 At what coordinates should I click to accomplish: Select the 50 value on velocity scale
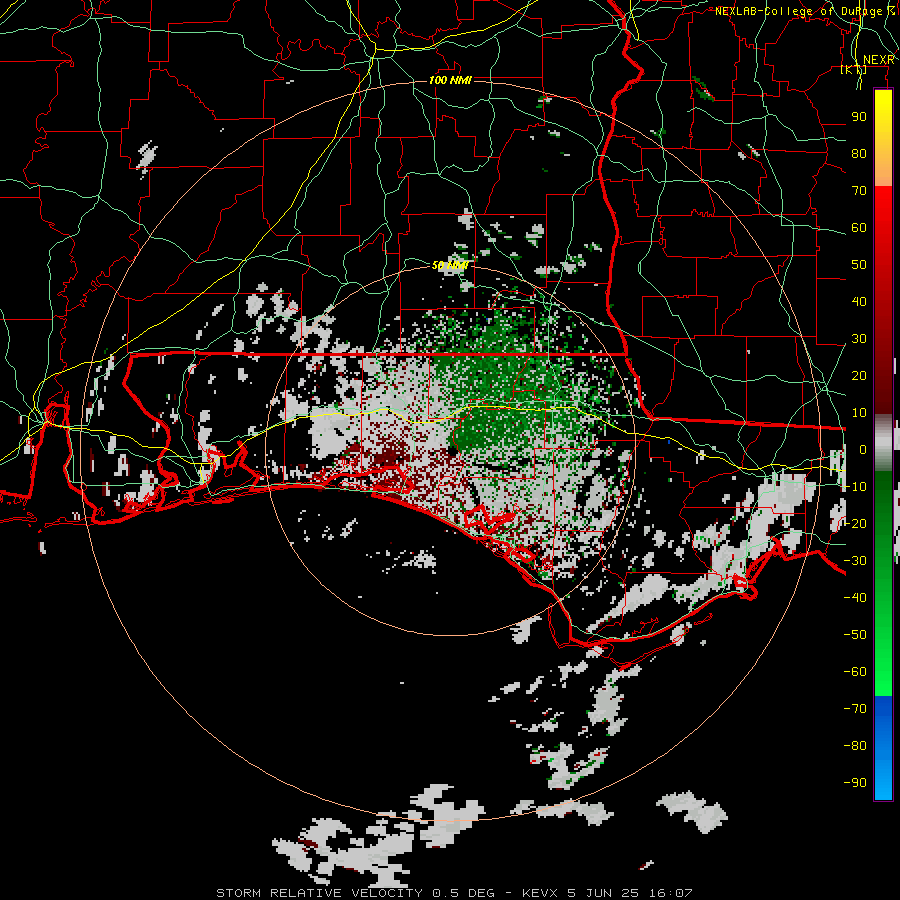[859, 265]
